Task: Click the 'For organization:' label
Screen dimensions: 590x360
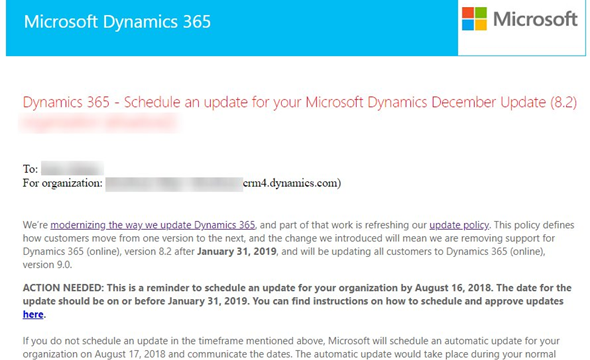Action: click(62, 183)
